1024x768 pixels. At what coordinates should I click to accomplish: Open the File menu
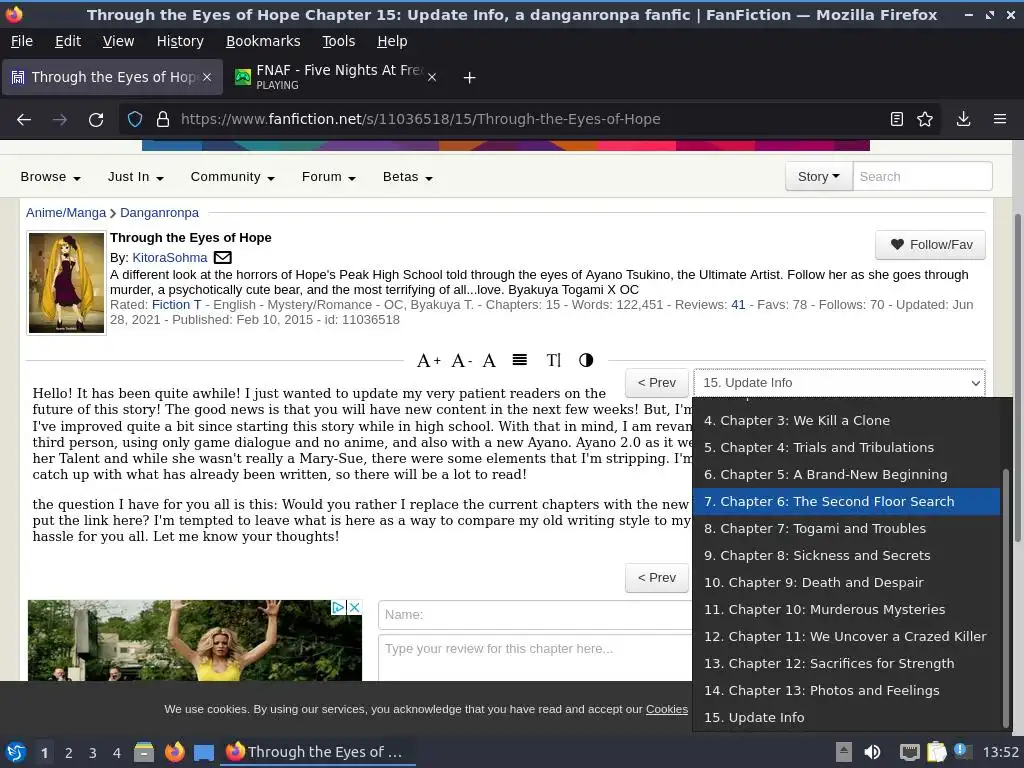[22, 41]
